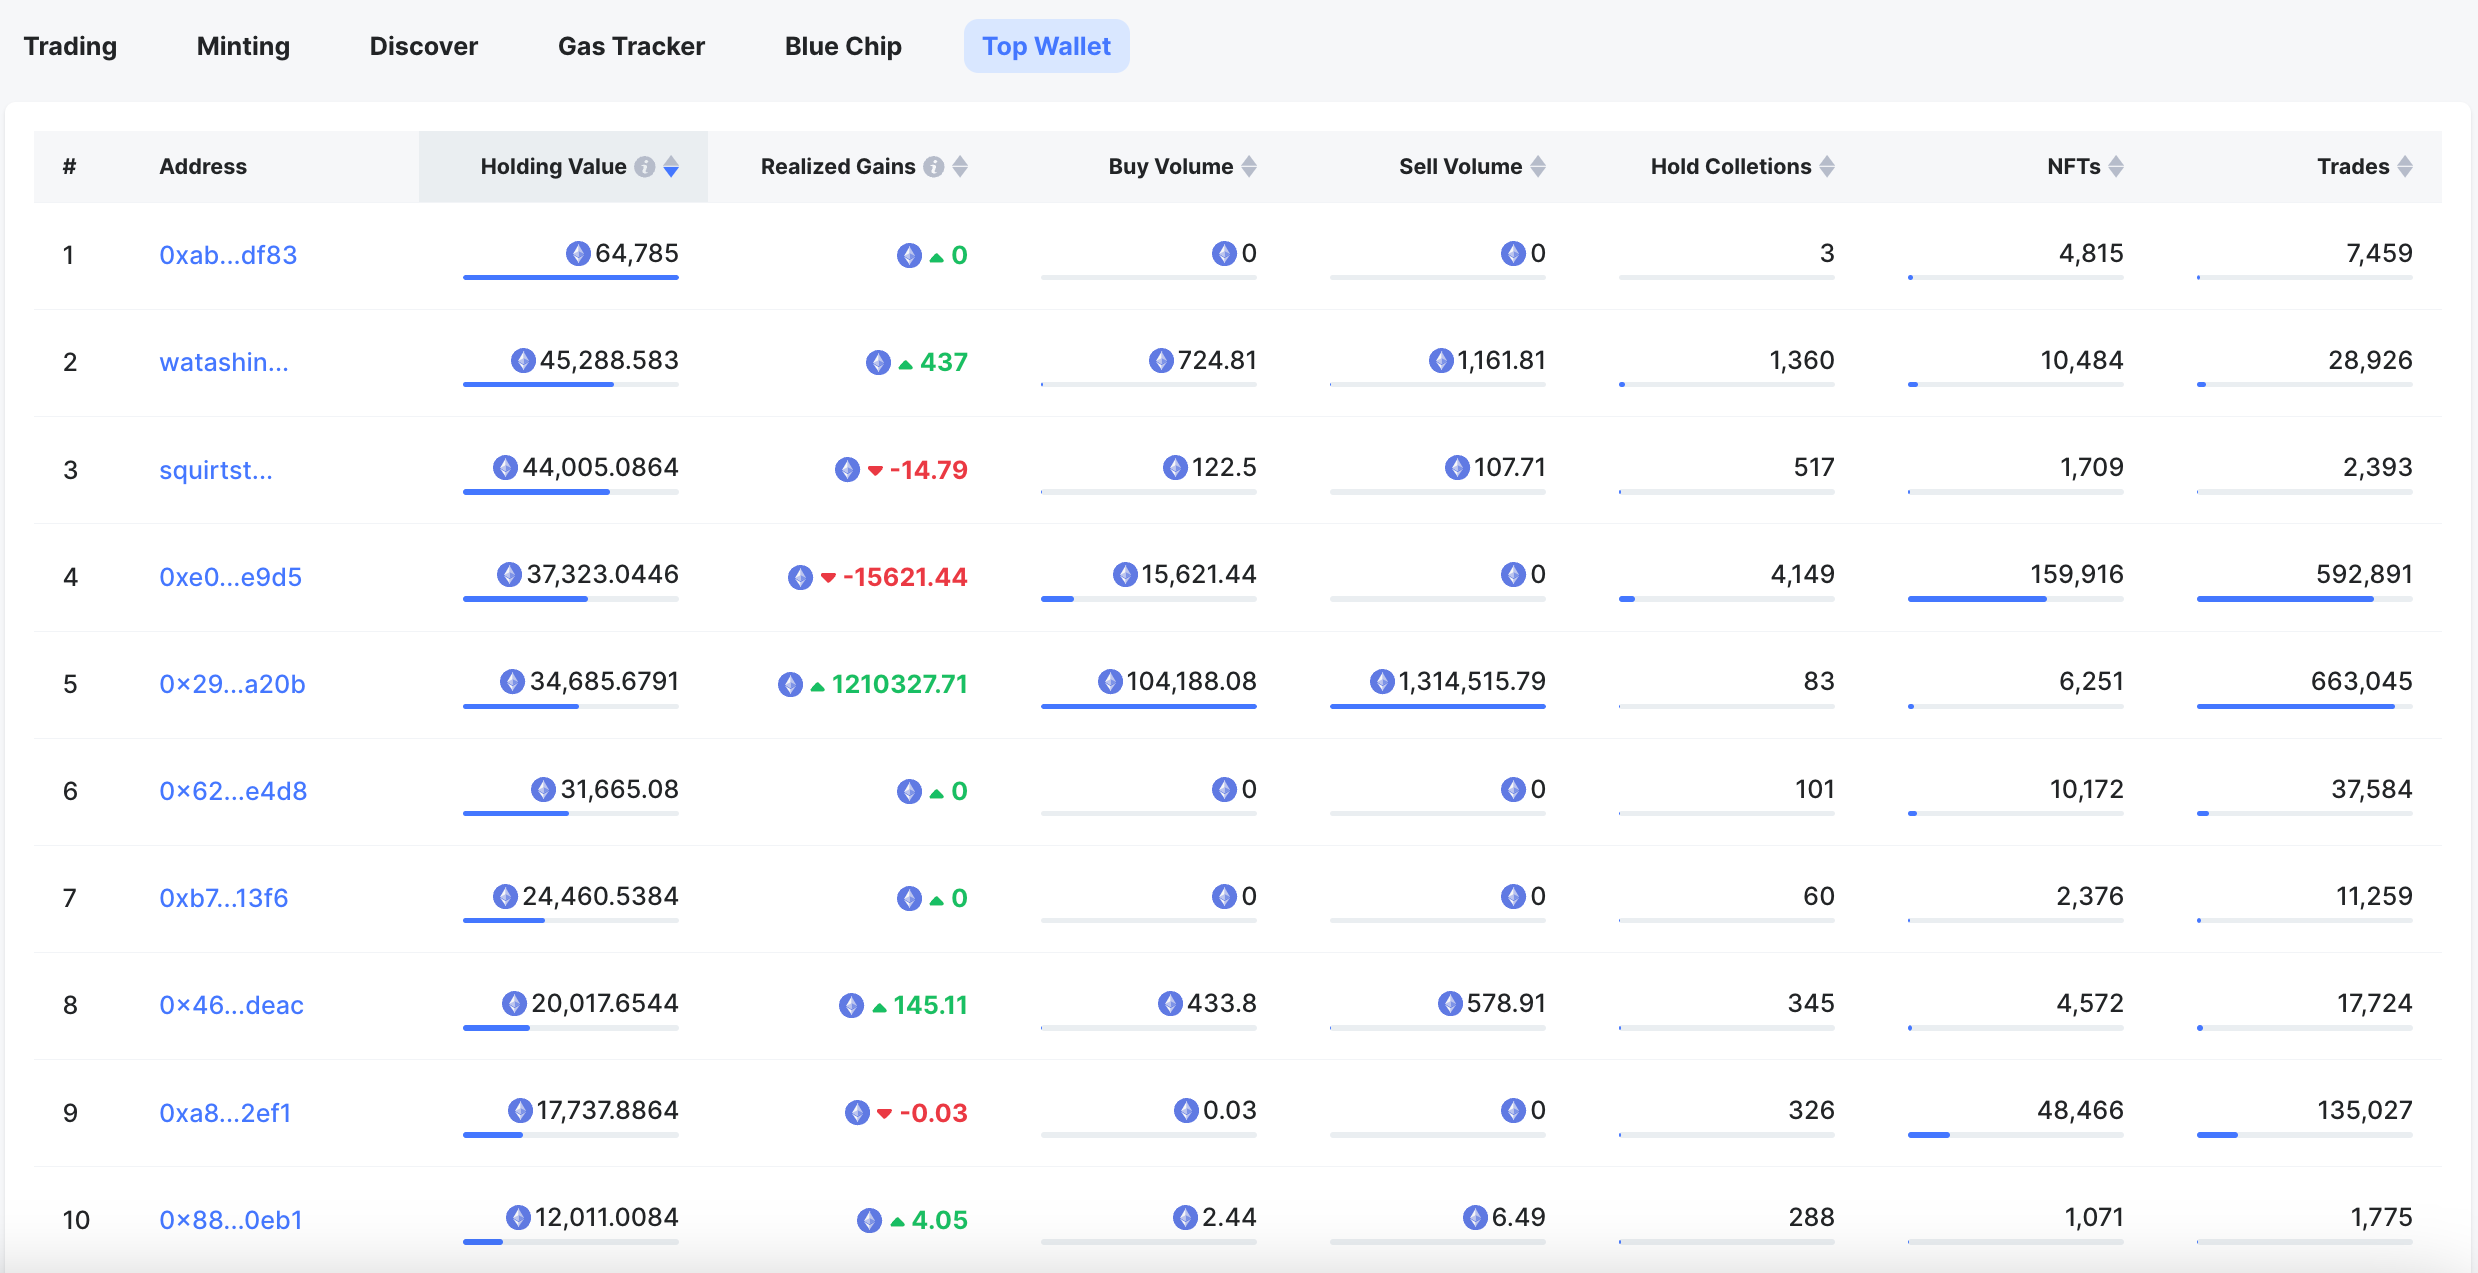Sort table by Trades column arrows
Viewport: 2478px width, 1273px height.
[x=2405, y=167]
